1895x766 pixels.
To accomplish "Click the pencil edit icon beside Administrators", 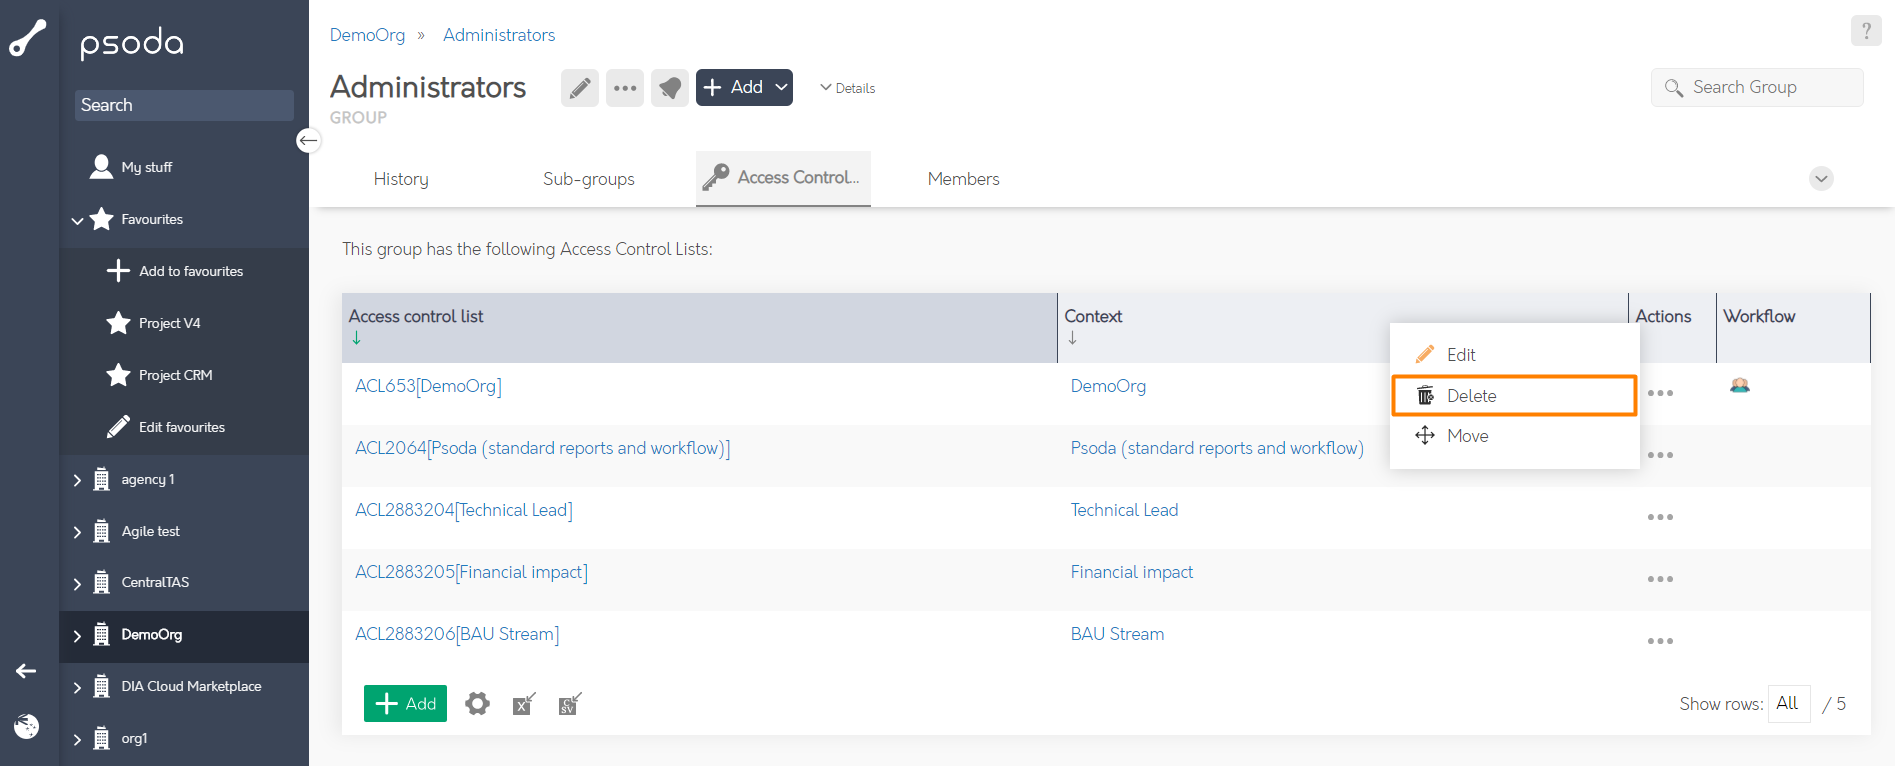I will tap(580, 88).
